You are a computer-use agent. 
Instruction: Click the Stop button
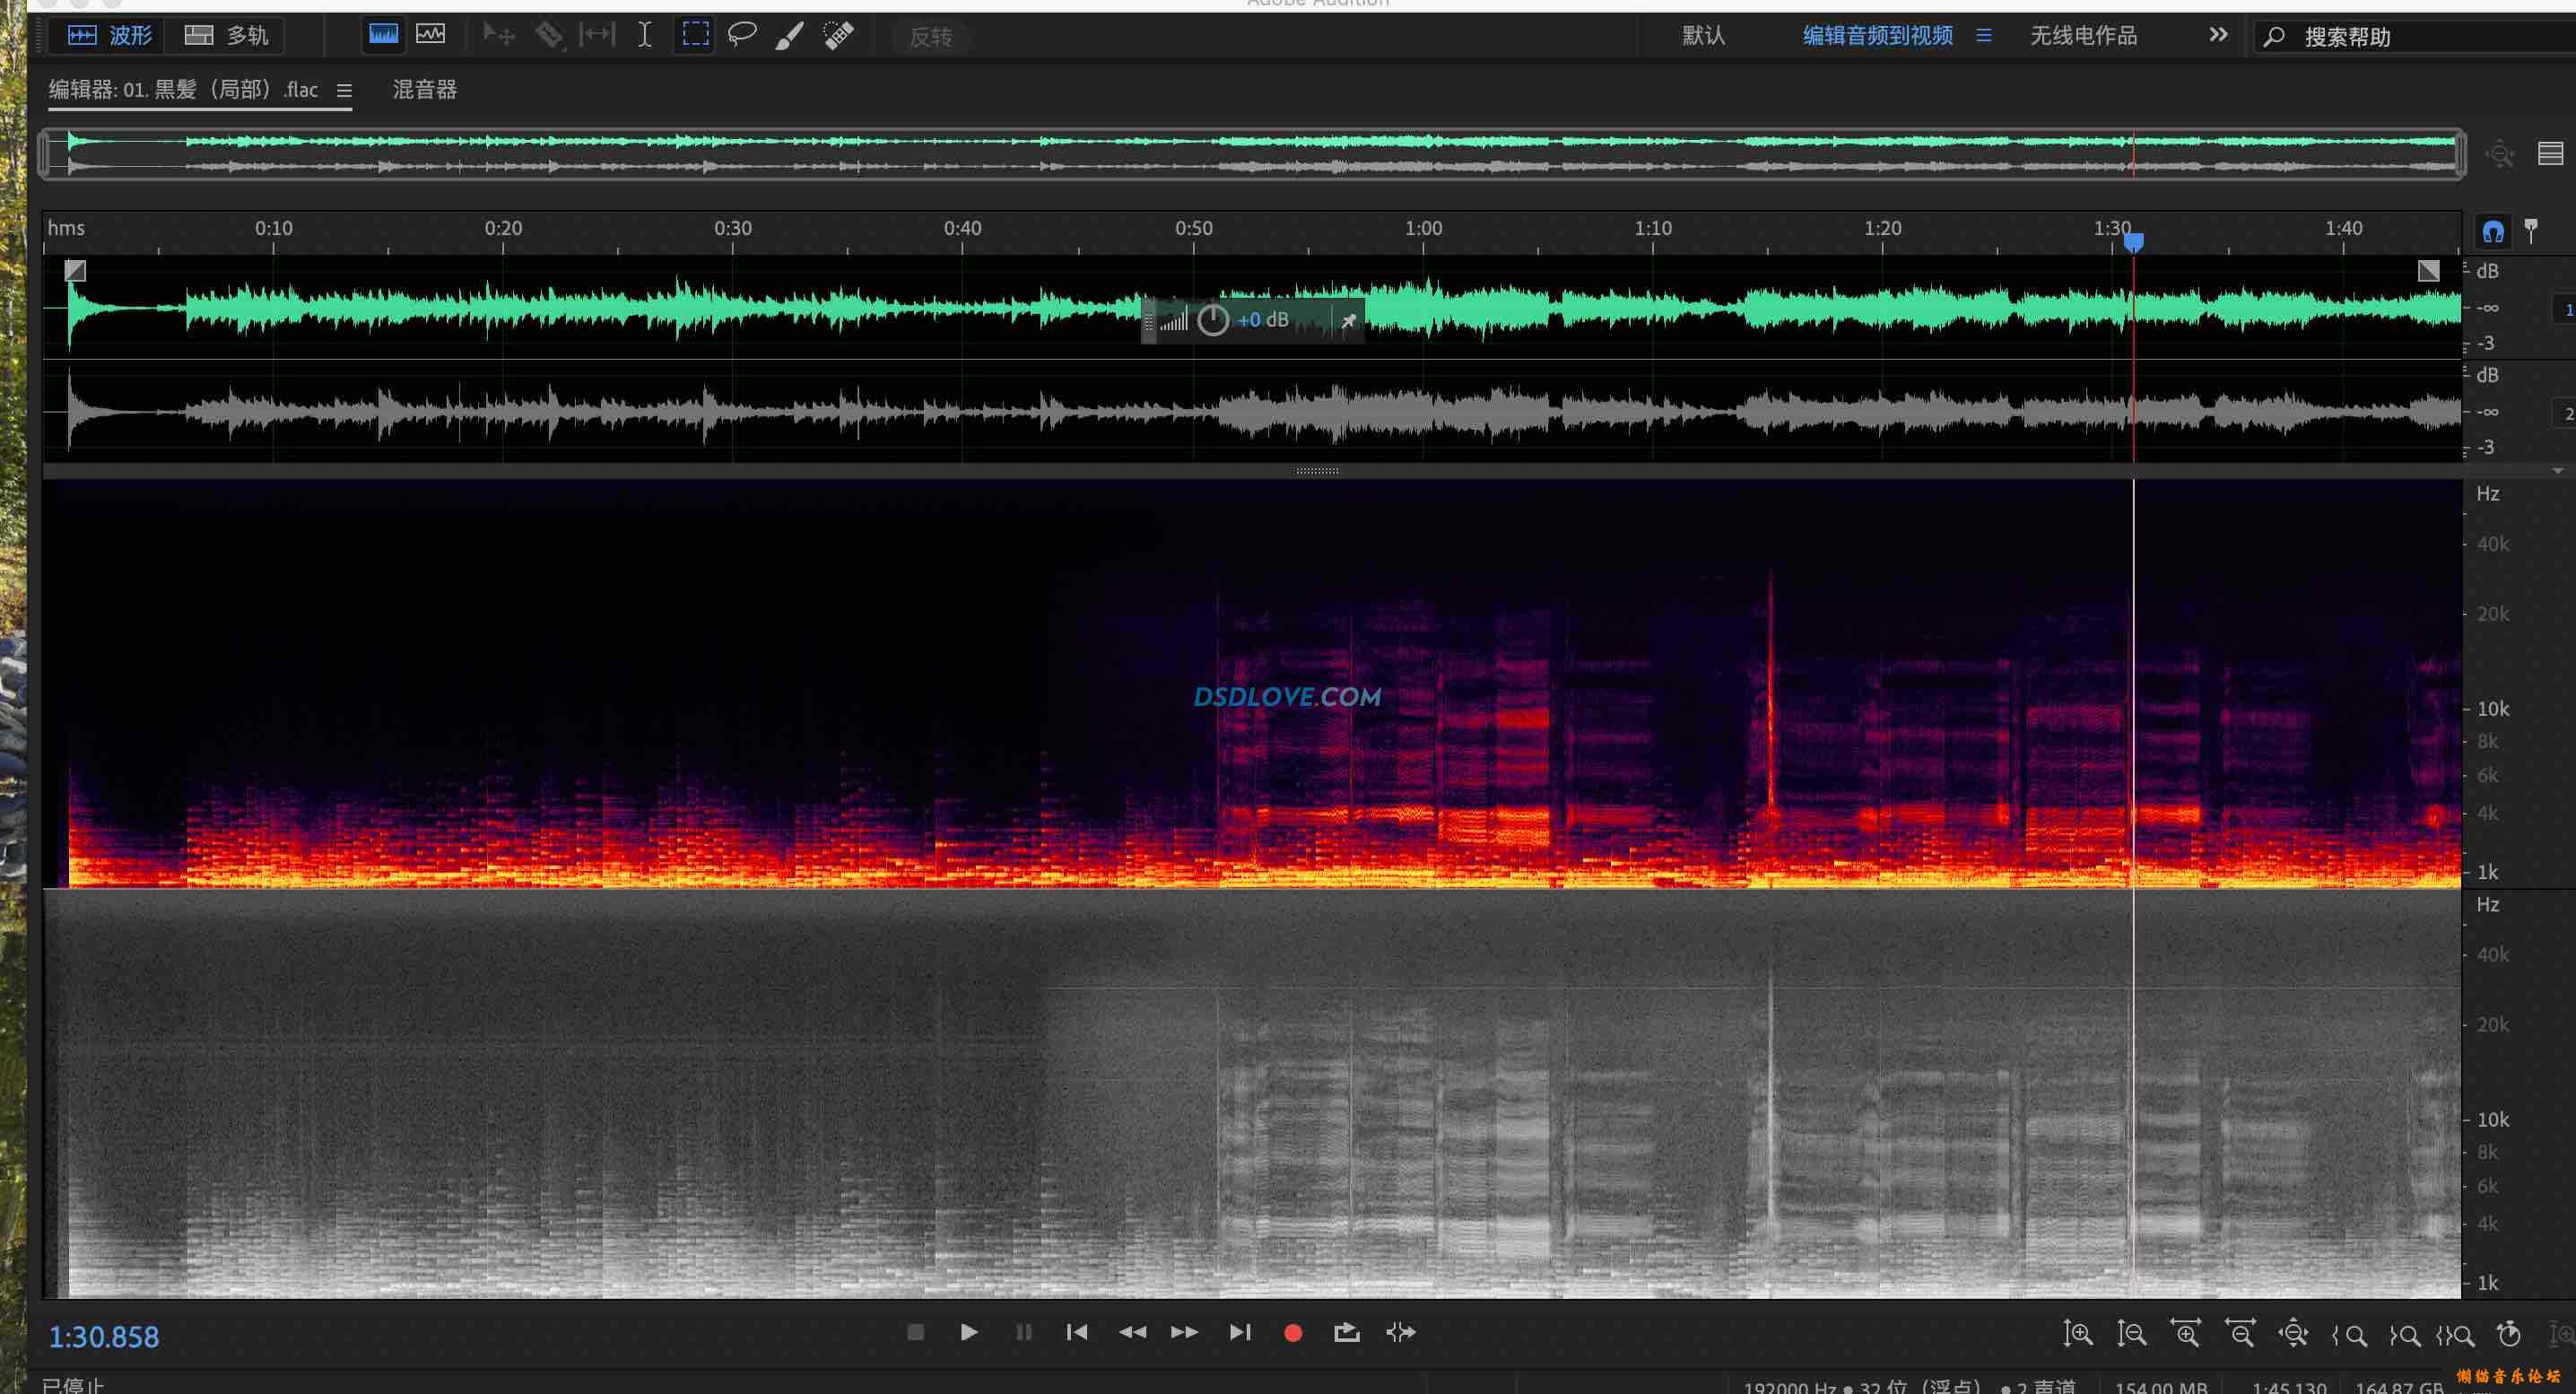(915, 1332)
